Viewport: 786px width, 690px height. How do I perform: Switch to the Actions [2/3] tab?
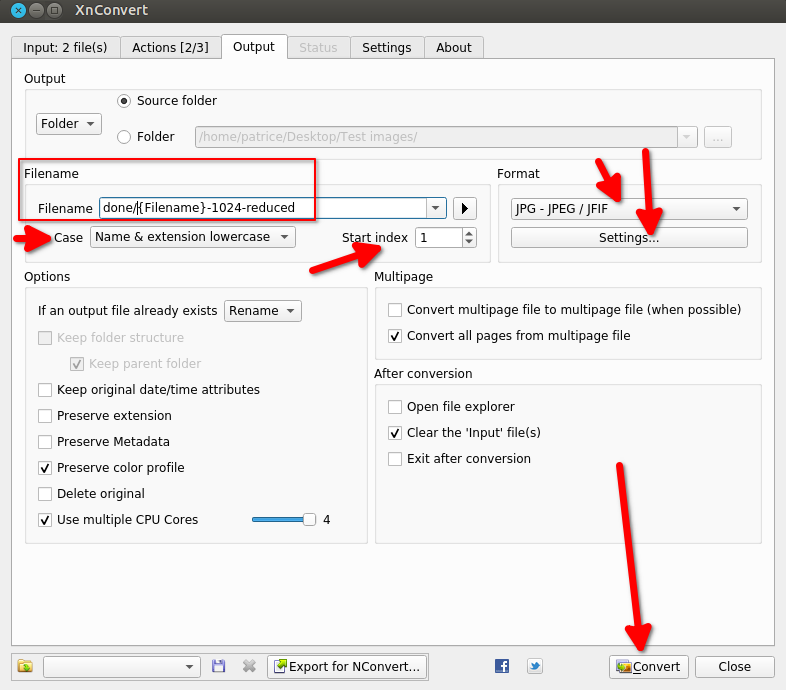[170, 48]
